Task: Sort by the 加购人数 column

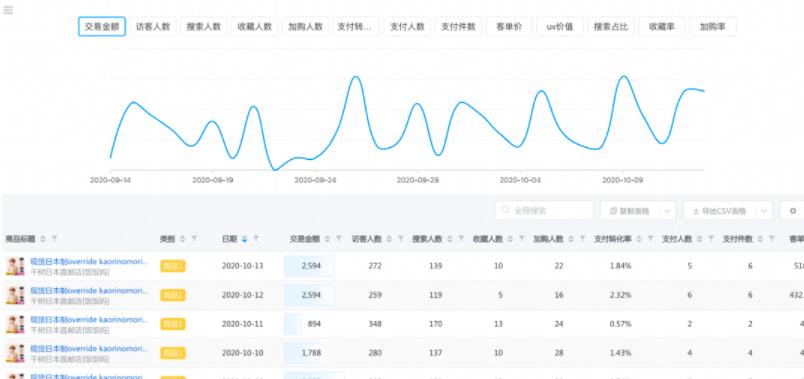Action: 571,239
